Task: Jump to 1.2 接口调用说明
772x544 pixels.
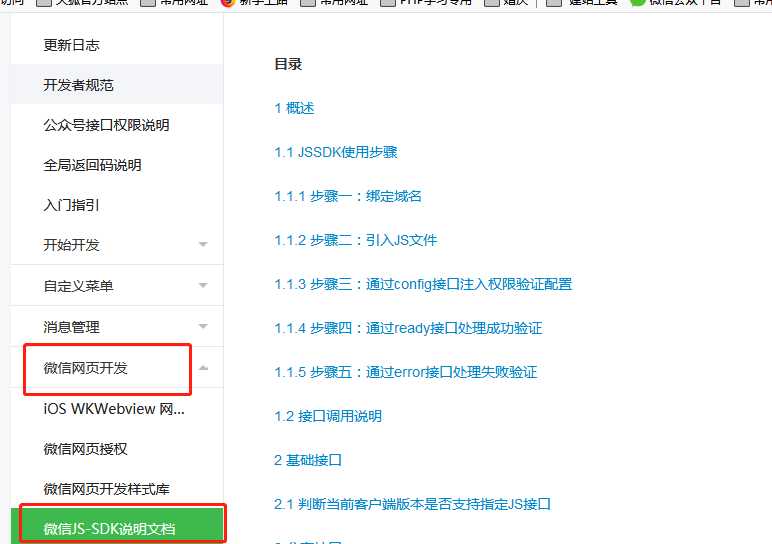Action: 328,416
